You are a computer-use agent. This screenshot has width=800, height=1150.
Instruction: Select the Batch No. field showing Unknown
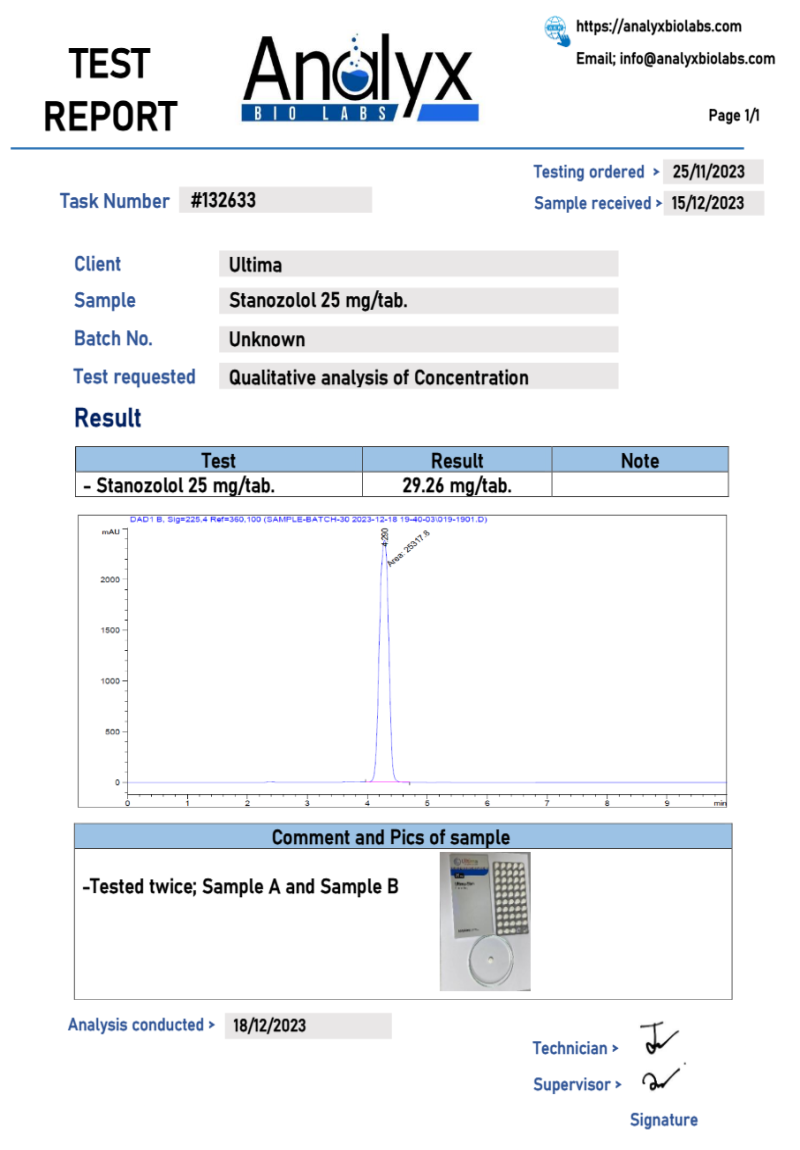click(418, 339)
